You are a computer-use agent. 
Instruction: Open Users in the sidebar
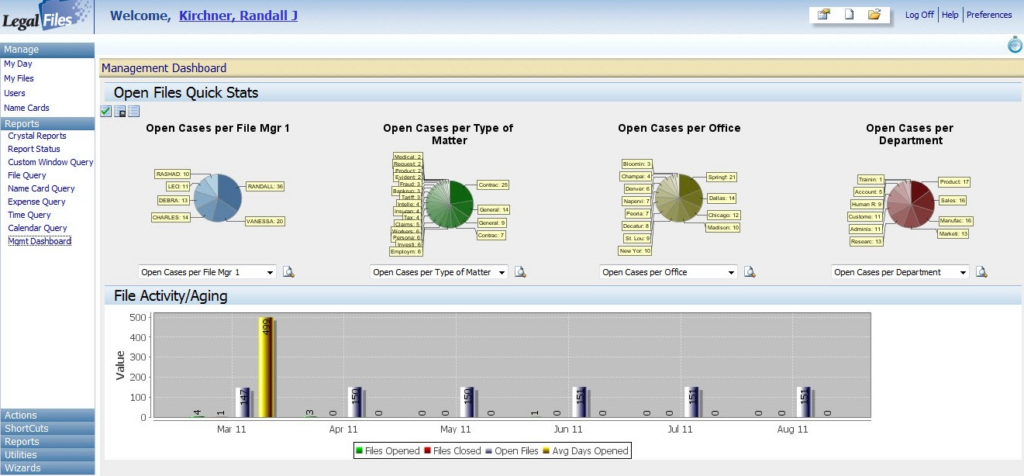[14, 93]
